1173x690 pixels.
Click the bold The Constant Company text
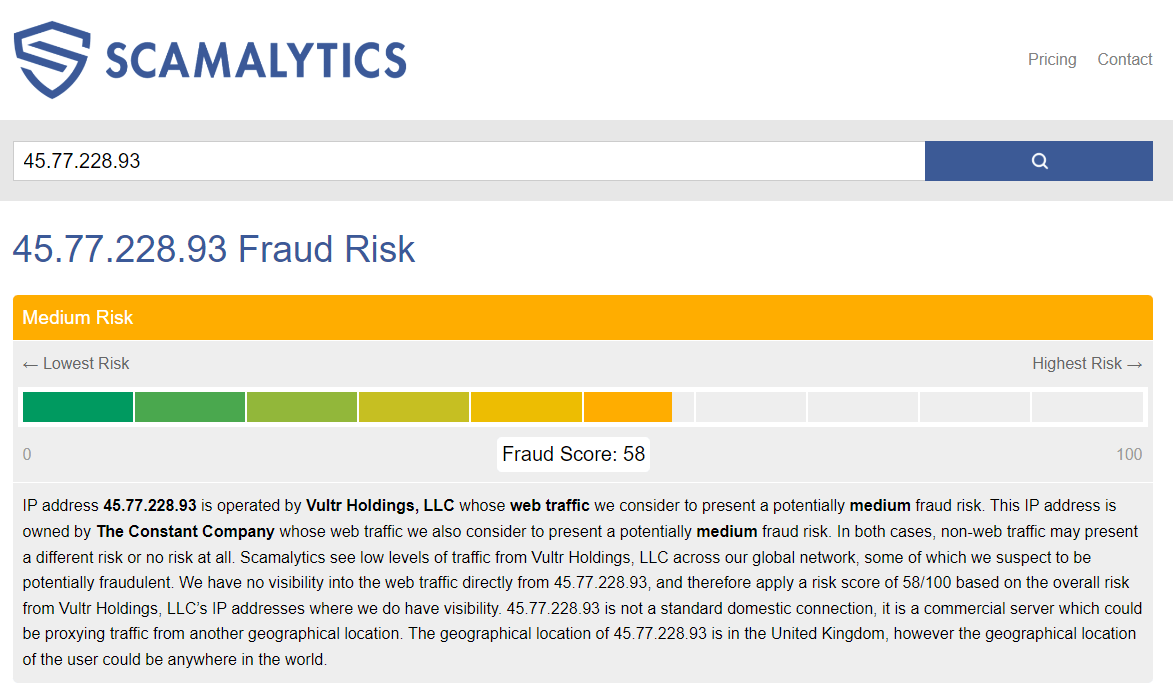tap(186, 531)
